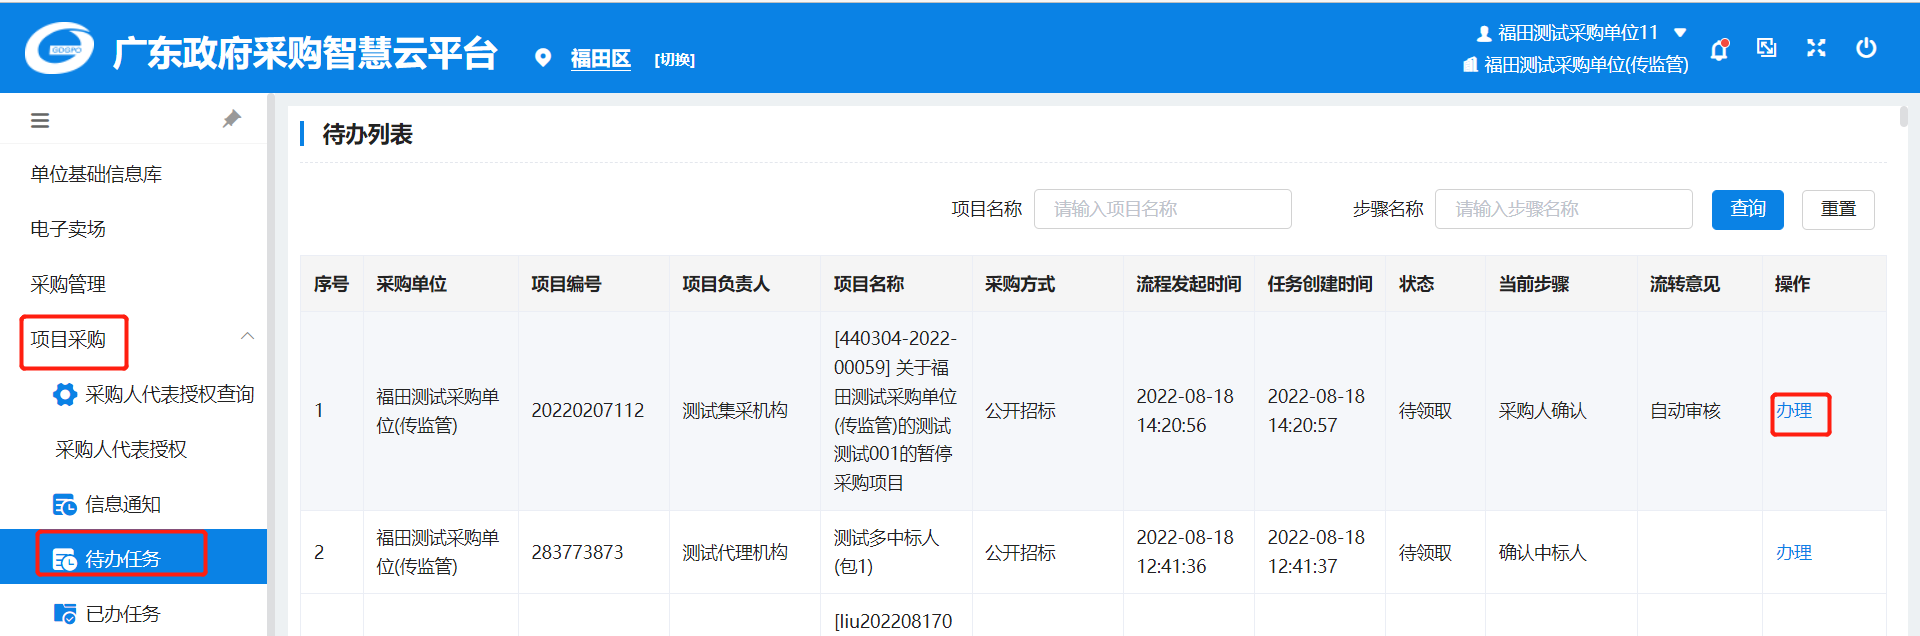Collapse sidebar using the hamburger menu icon
The height and width of the screenshot is (636, 1920).
[x=40, y=121]
